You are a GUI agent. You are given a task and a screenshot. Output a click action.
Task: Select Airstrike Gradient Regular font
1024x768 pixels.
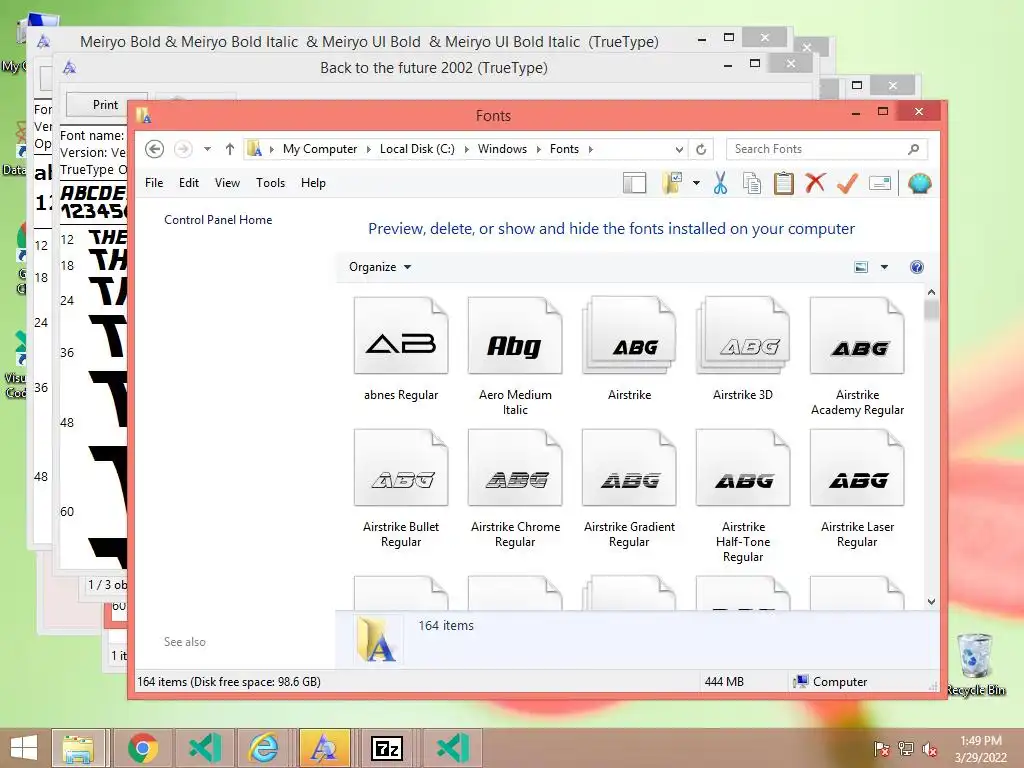tap(630, 488)
